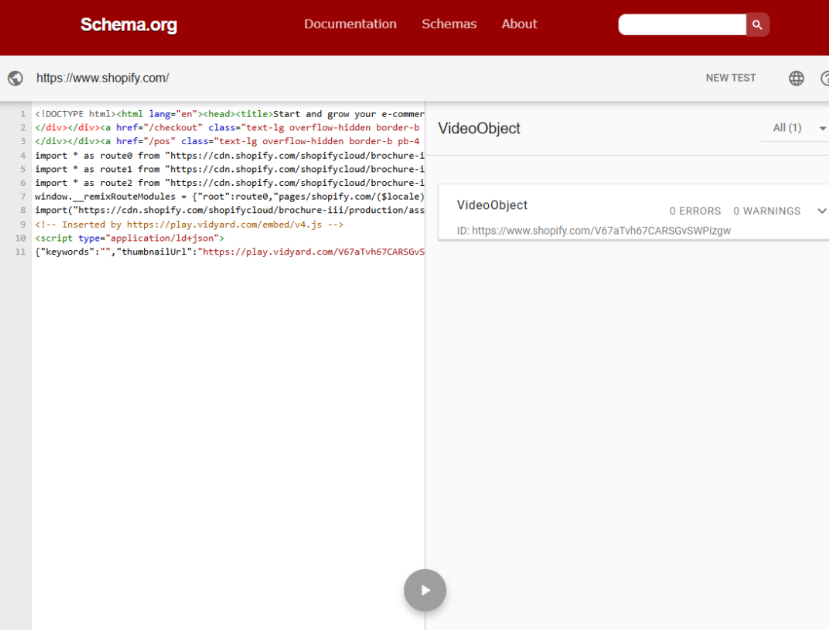Viewport: 831px width, 630px height.
Task: Click the 0 WARNINGS indicator
Action: [x=766, y=211]
